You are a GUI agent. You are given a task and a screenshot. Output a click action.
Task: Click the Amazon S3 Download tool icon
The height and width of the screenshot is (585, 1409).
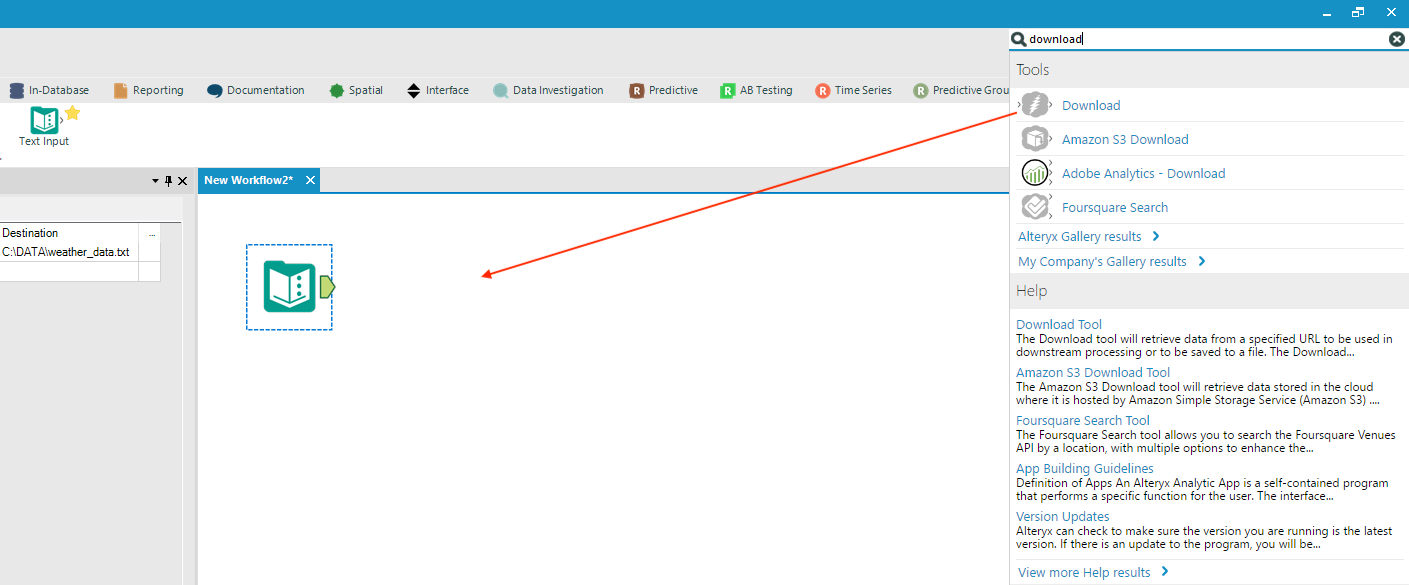pyautogui.click(x=1035, y=139)
